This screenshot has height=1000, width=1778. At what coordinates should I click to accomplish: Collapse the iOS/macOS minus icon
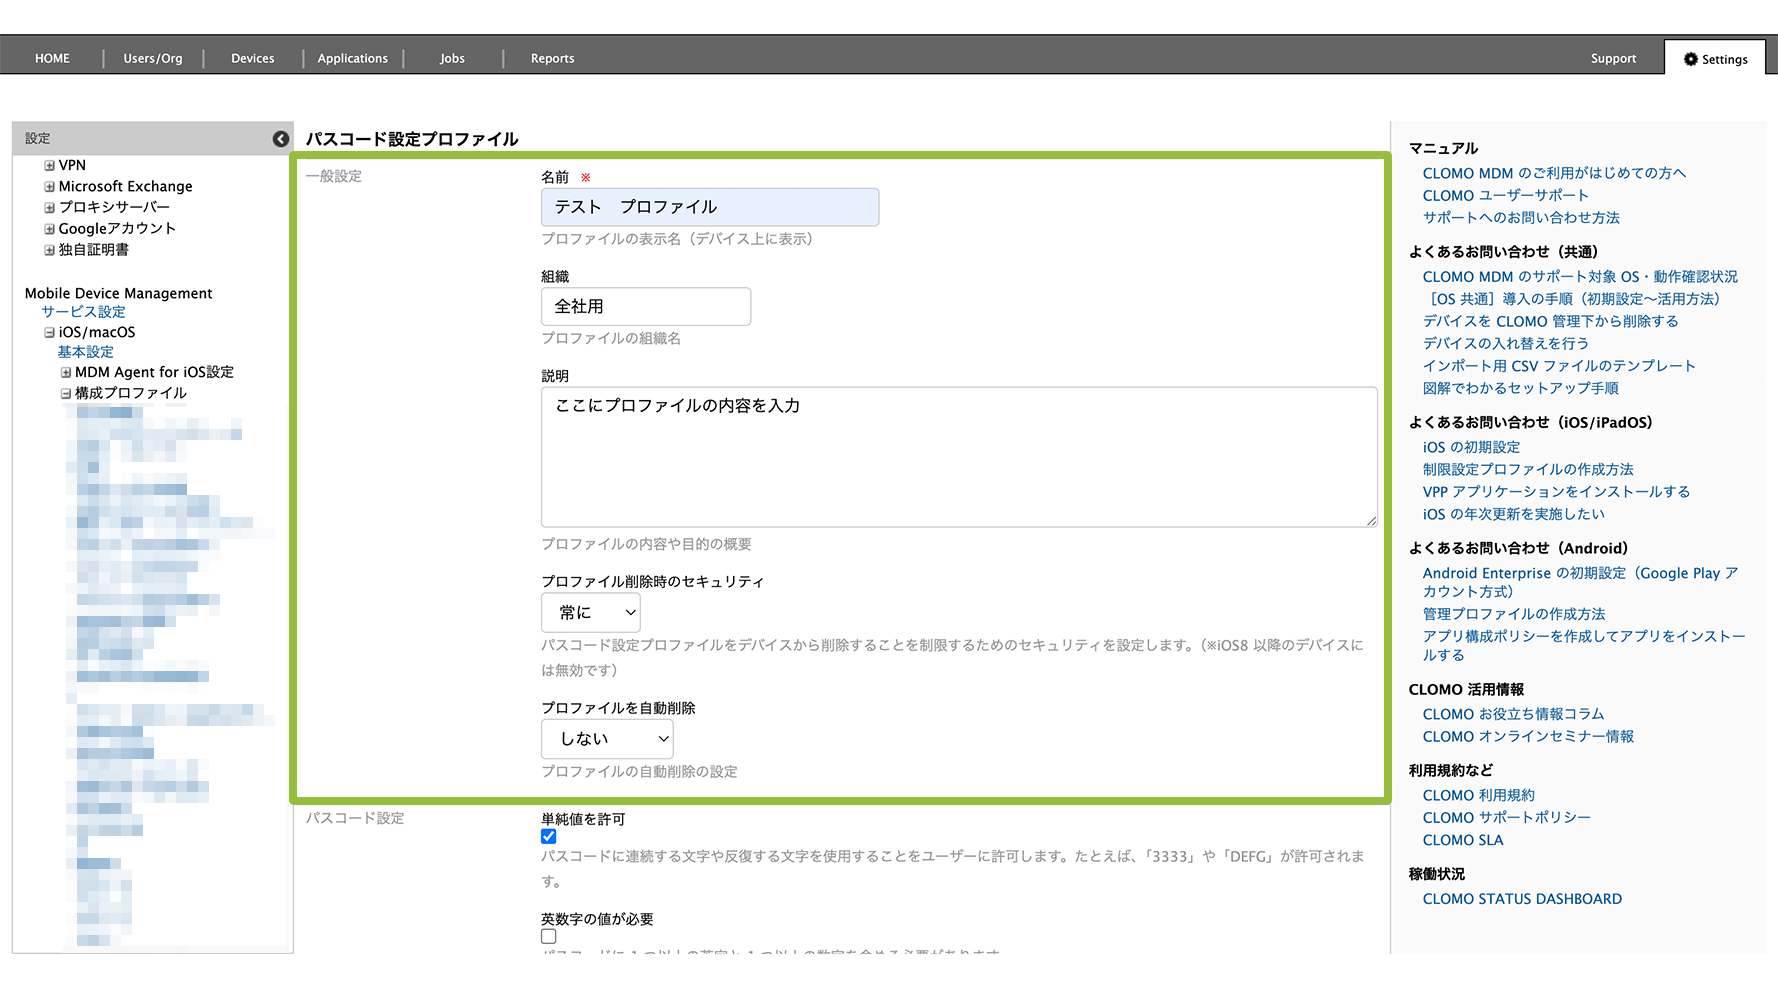[50, 333]
